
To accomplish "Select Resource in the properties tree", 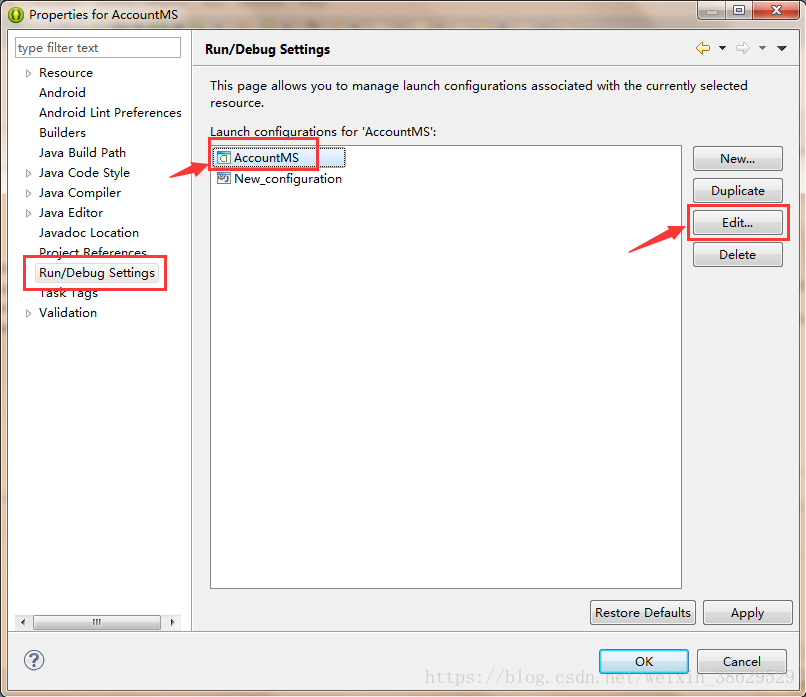I will click(x=66, y=73).
